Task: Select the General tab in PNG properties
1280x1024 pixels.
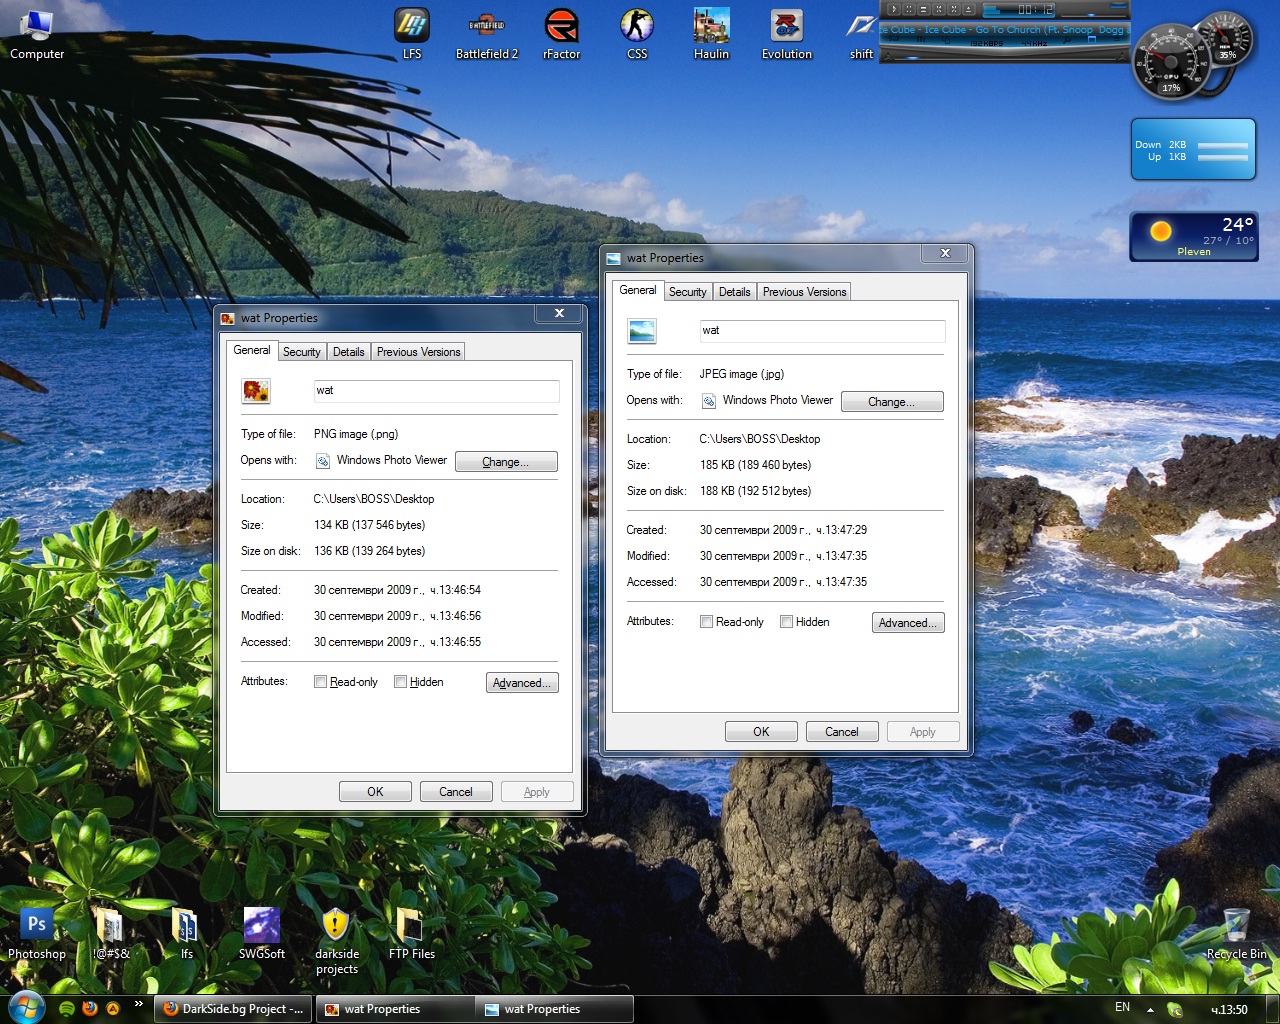Action: pos(252,350)
